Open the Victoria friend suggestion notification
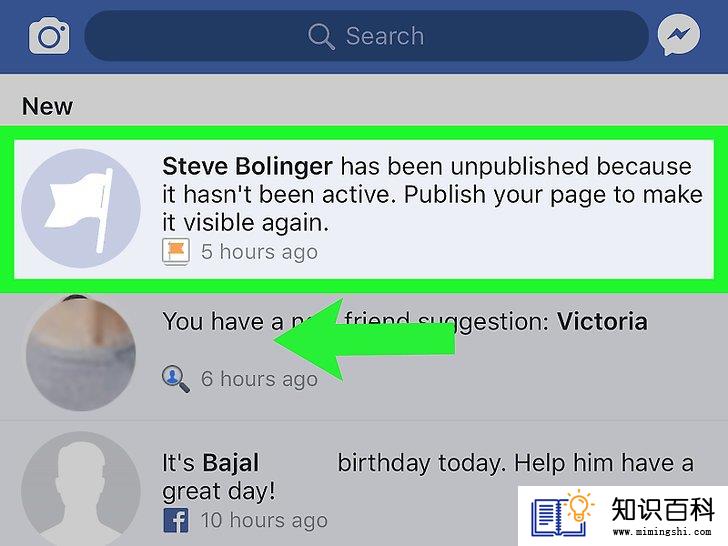The image size is (728, 546). click(364, 357)
